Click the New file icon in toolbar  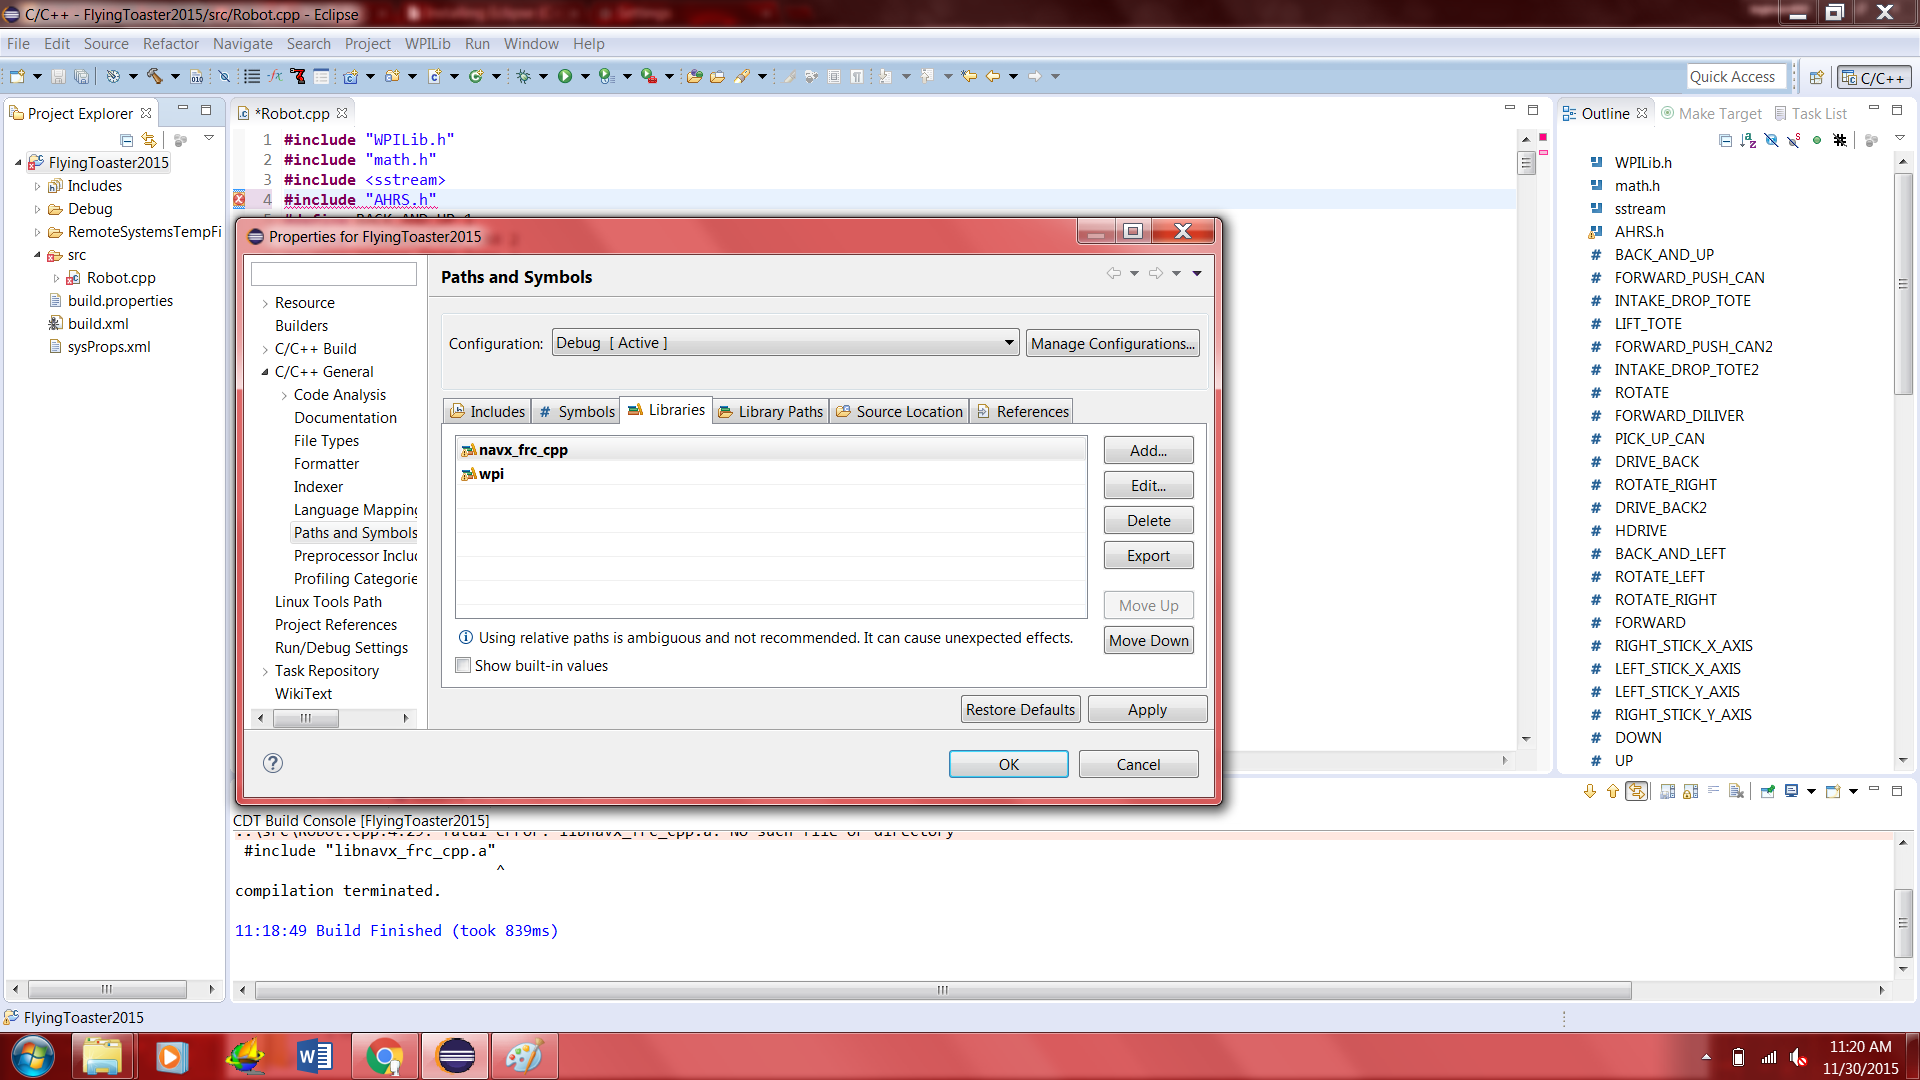click(x=17, y=76)
